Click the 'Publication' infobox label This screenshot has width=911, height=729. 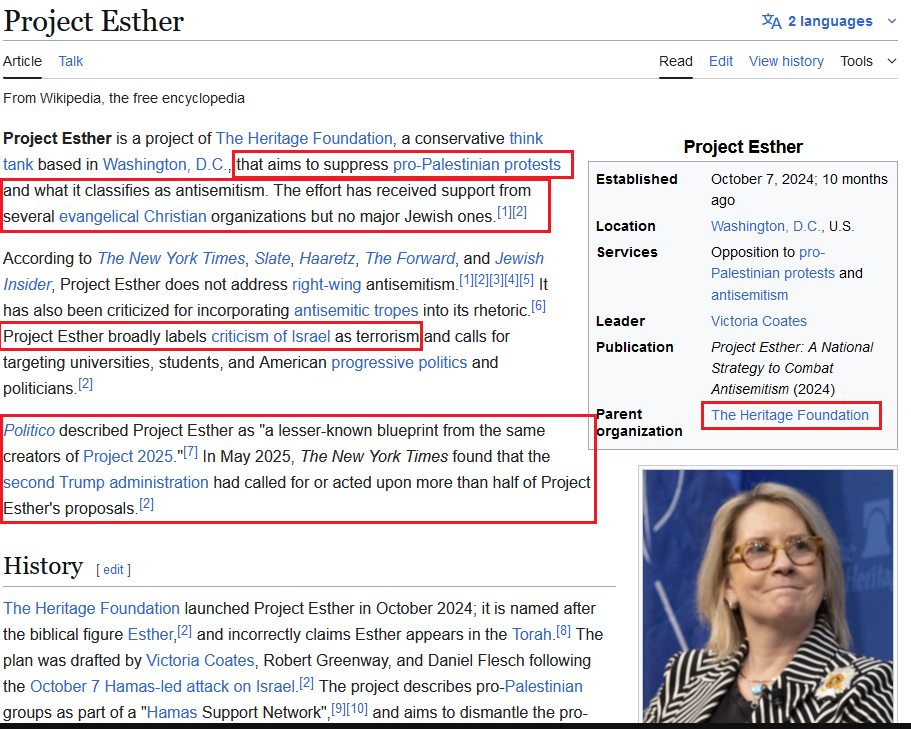click(x=634, y=347)
